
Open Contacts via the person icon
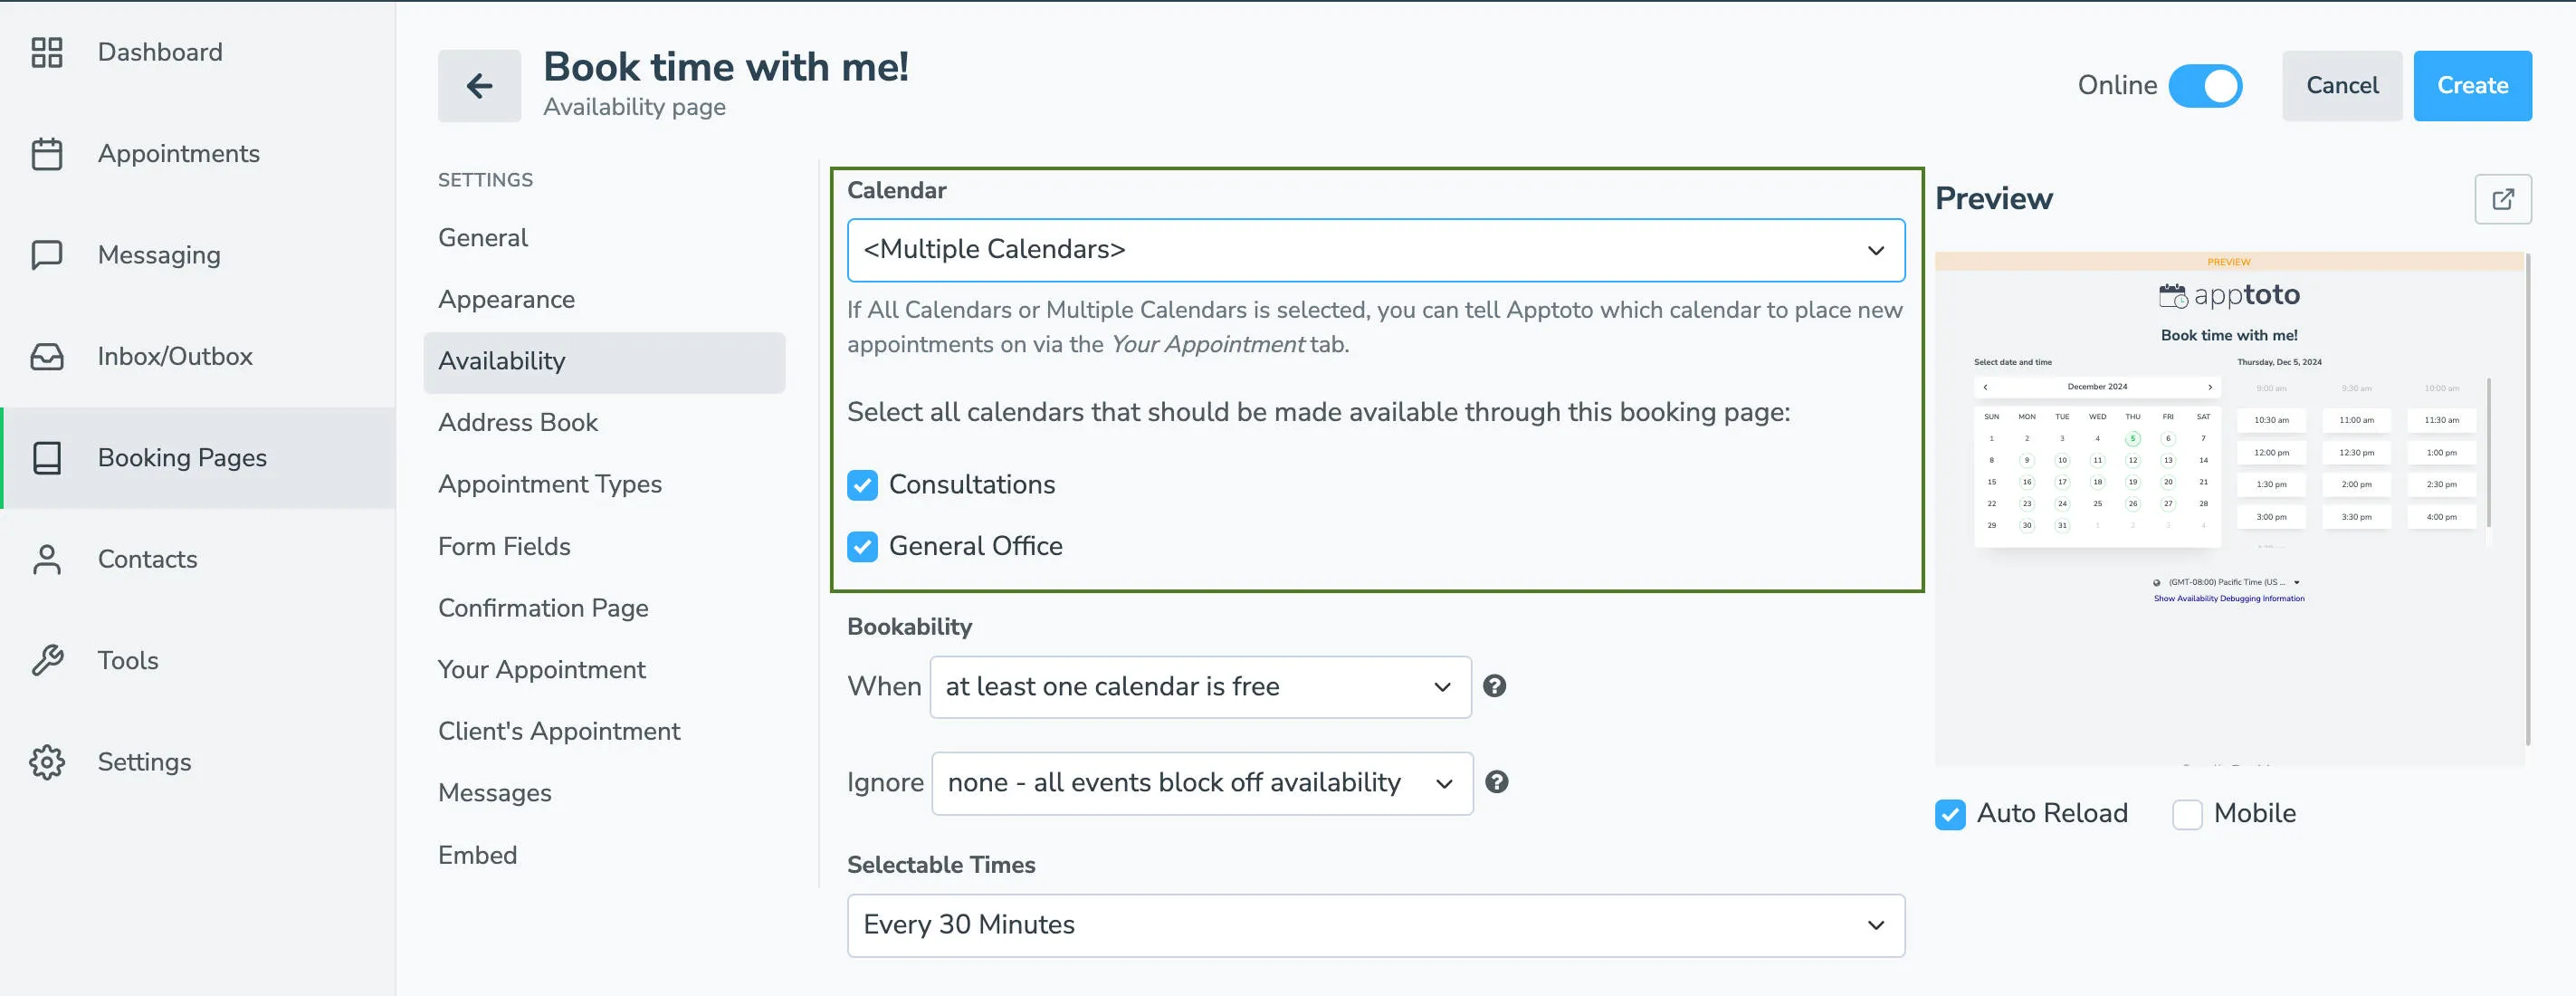click(47, 559)
